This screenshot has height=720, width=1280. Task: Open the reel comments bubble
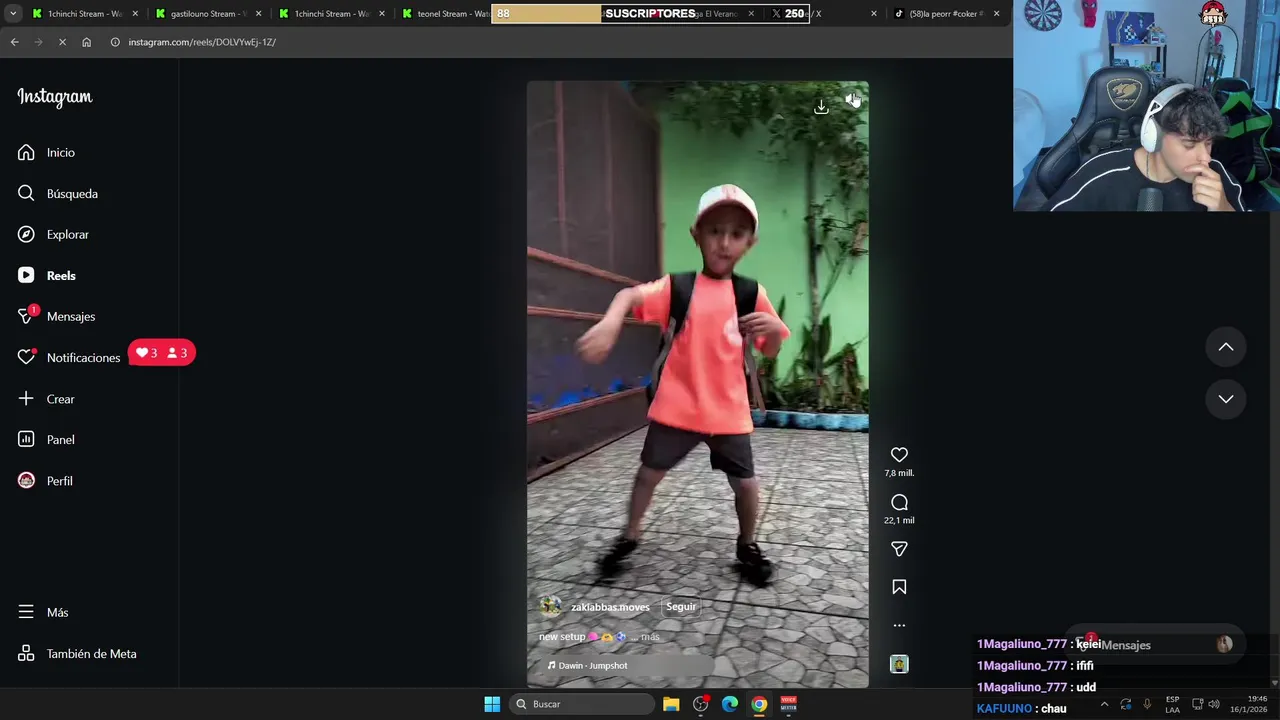tap(899, 502)
